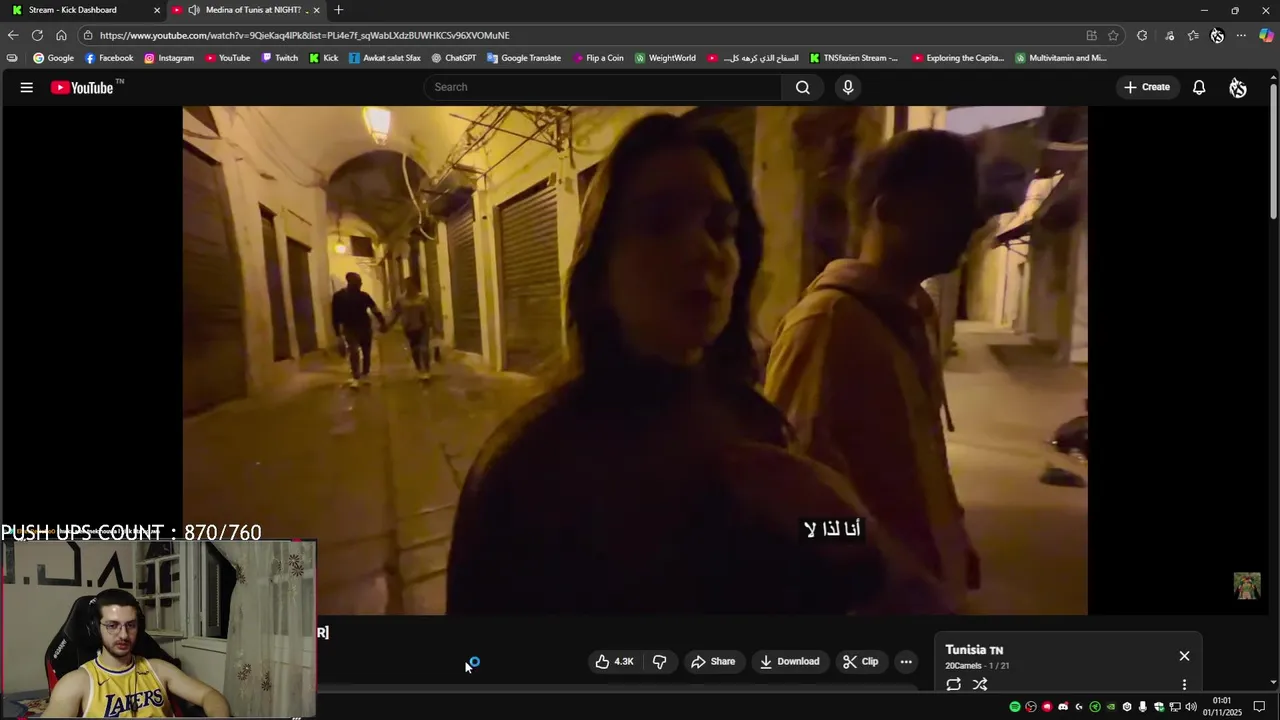Click the channel watermark thumbnail on video
Image resolution: width=1280 pixels, height=720 pixels.
[1247, 586]
